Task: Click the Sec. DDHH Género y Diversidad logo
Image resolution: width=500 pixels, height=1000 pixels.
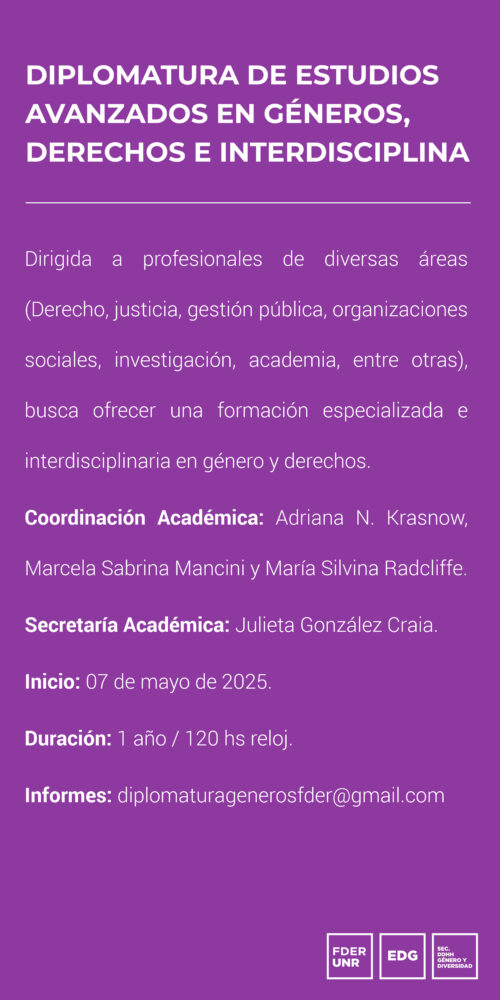Action: [455, 956]
